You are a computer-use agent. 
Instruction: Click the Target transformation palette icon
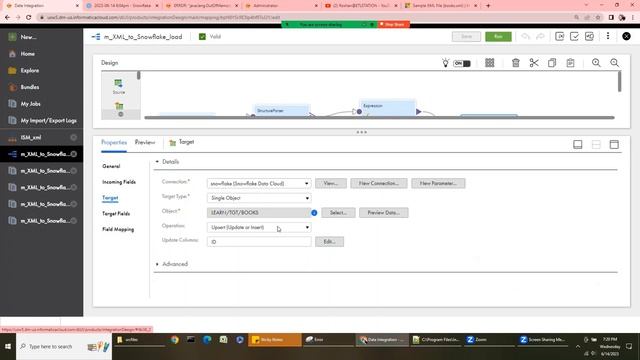point(119,107)
